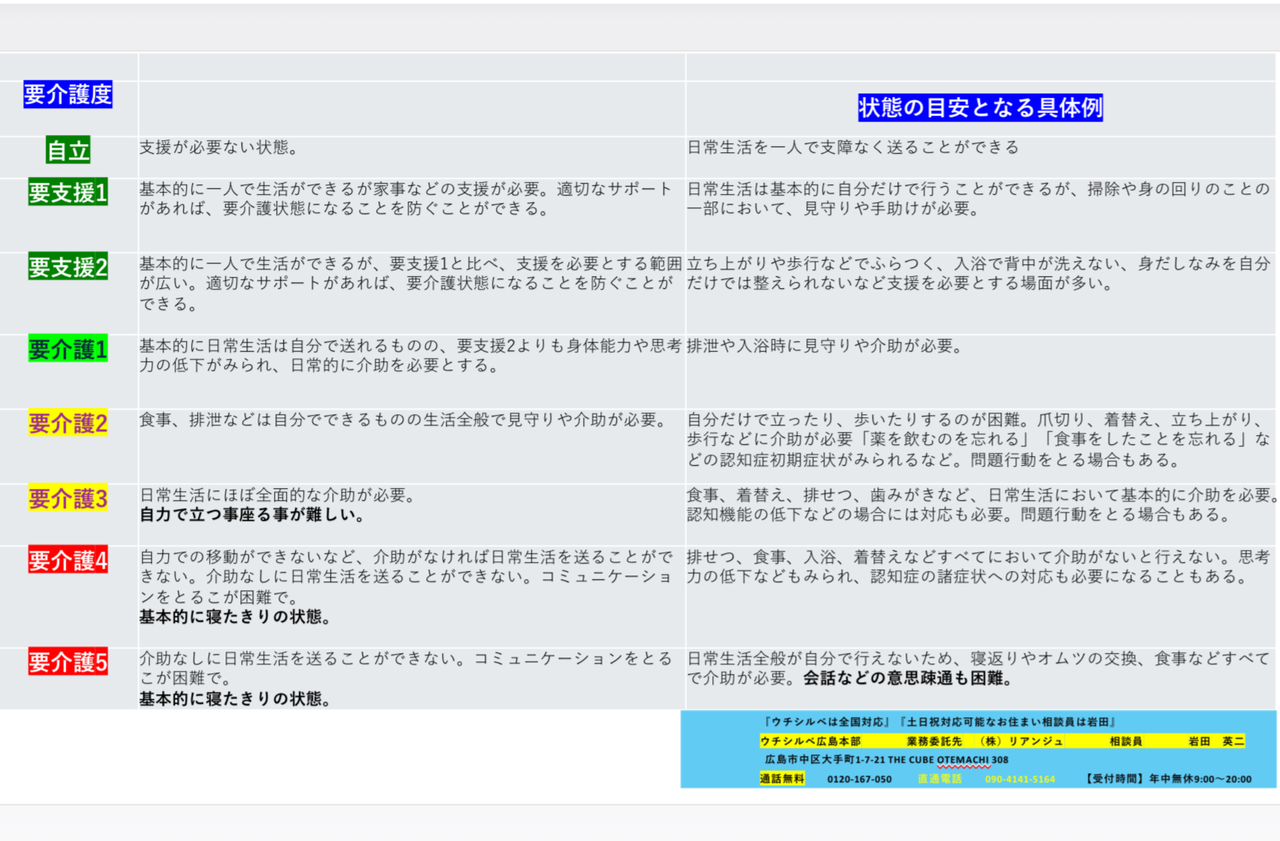Image resolution: width=1280 pixels, height=841 pixels.
Task: Click the 受付時間 business hours text
Action: 1167,779
